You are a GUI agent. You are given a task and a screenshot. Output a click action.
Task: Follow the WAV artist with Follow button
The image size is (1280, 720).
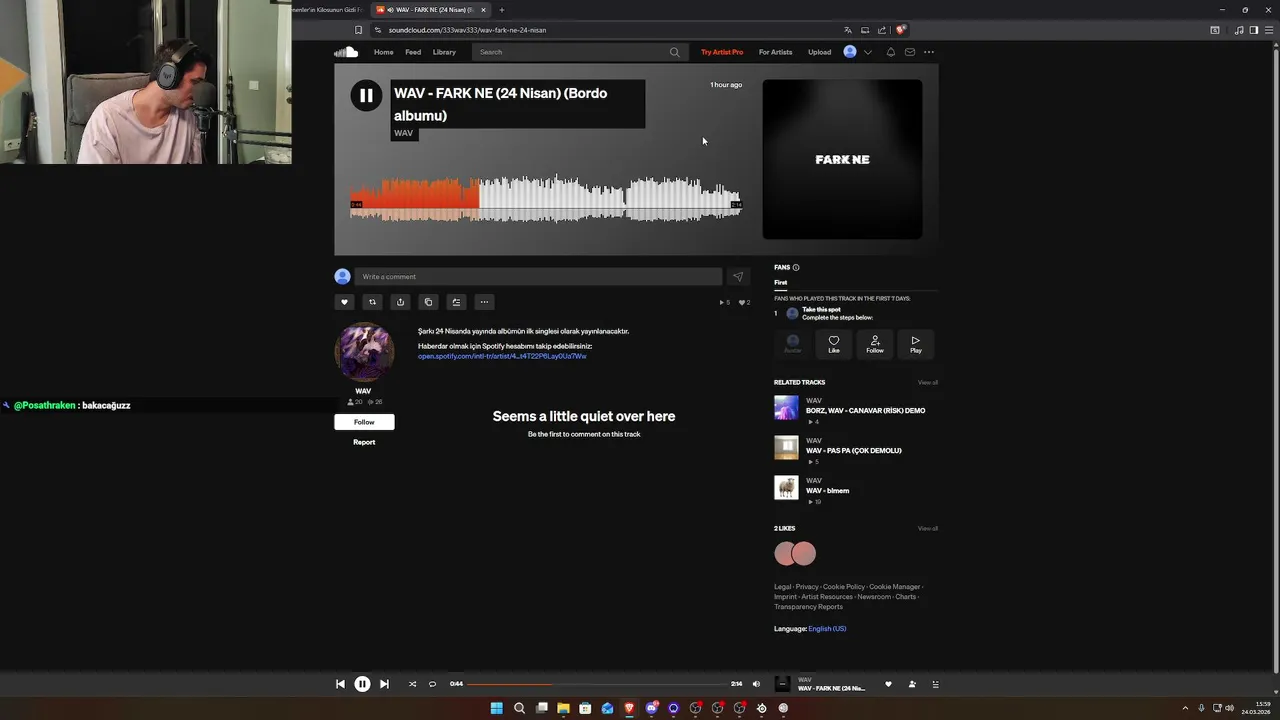[x=364, y=422]
